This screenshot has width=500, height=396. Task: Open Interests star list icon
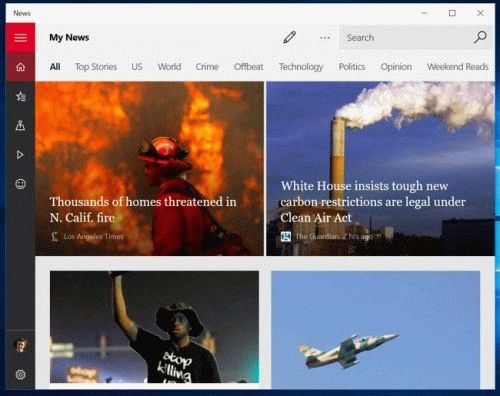point(20,96)
